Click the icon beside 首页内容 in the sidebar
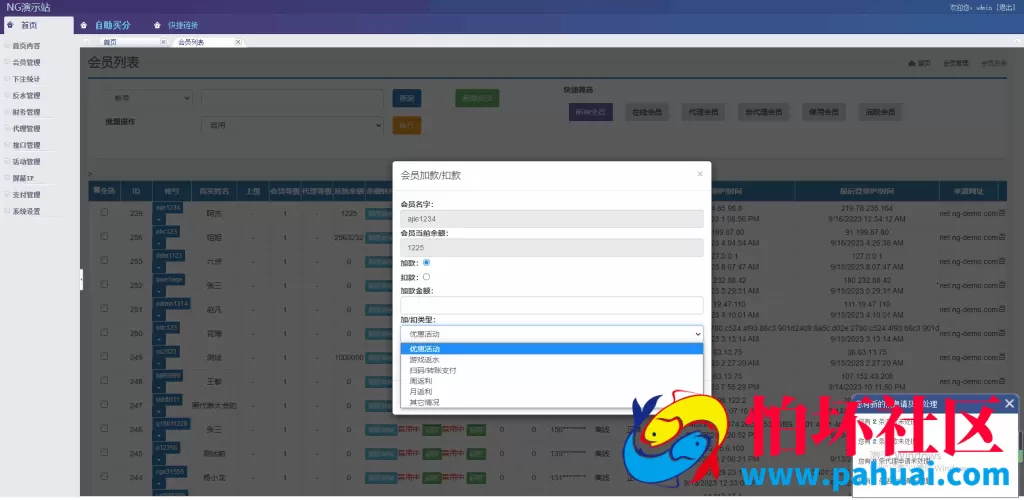Screen dimensions: 1024x500 coord(7,46)
